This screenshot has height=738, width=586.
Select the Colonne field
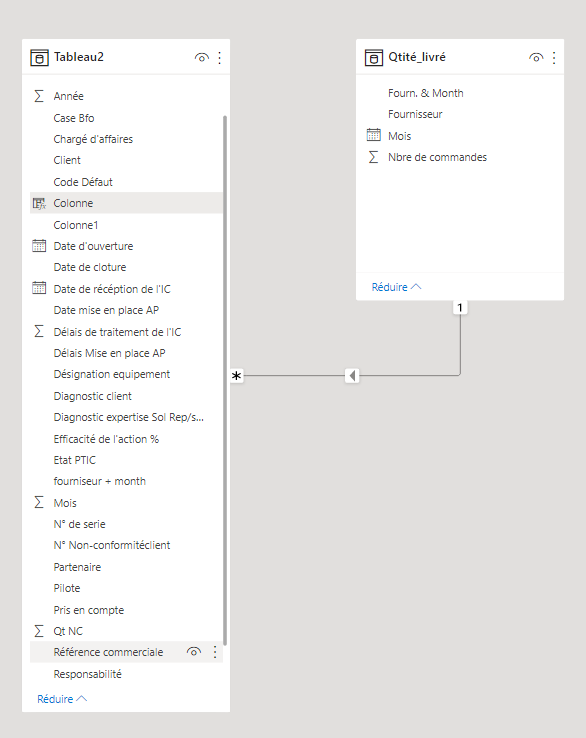click(x=126, y=203)
